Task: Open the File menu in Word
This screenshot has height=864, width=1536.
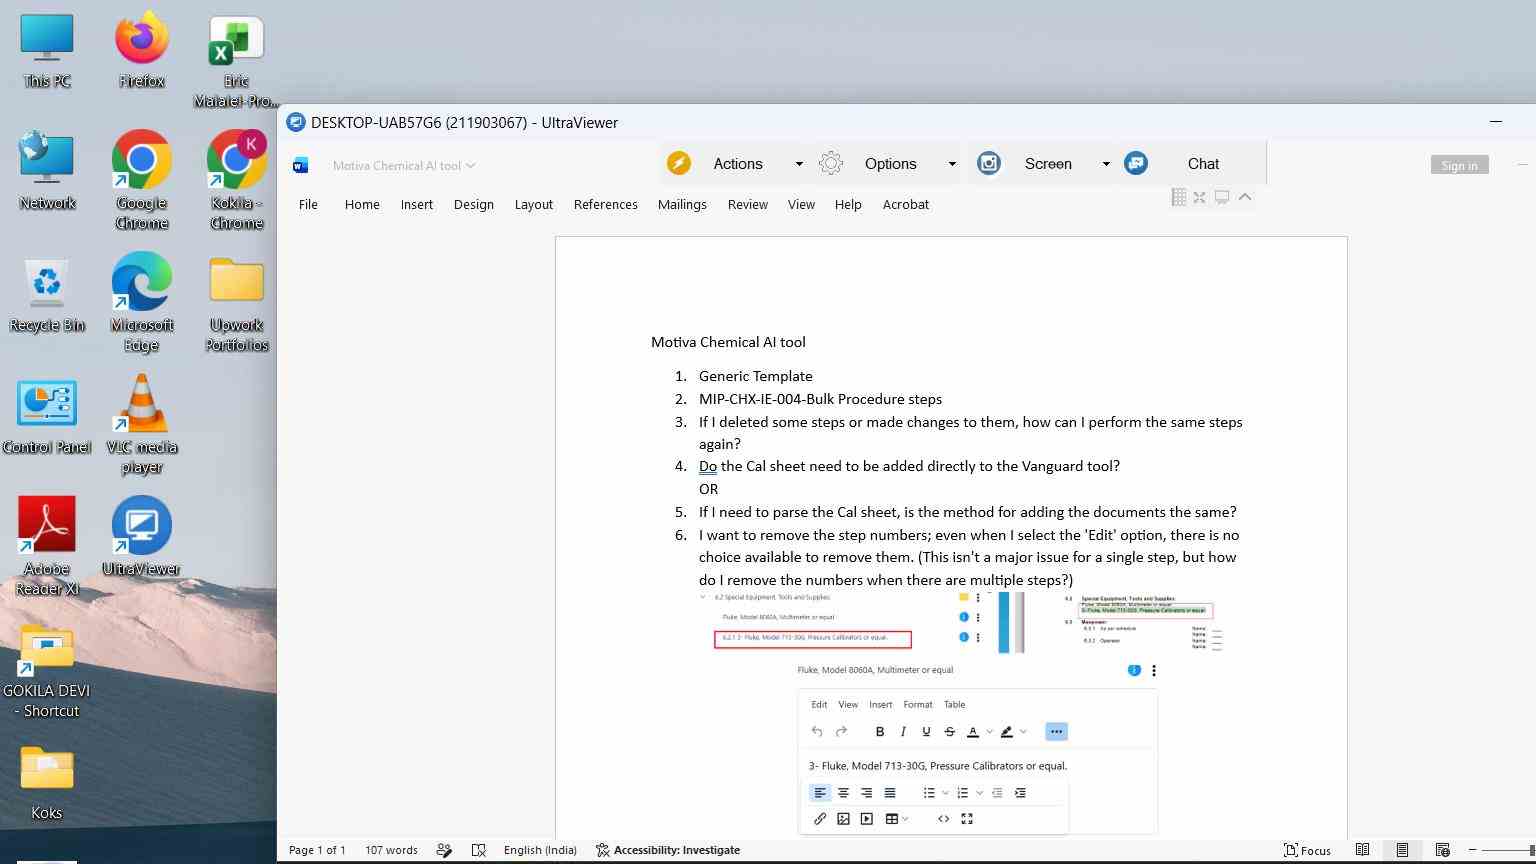Action: 308,204
